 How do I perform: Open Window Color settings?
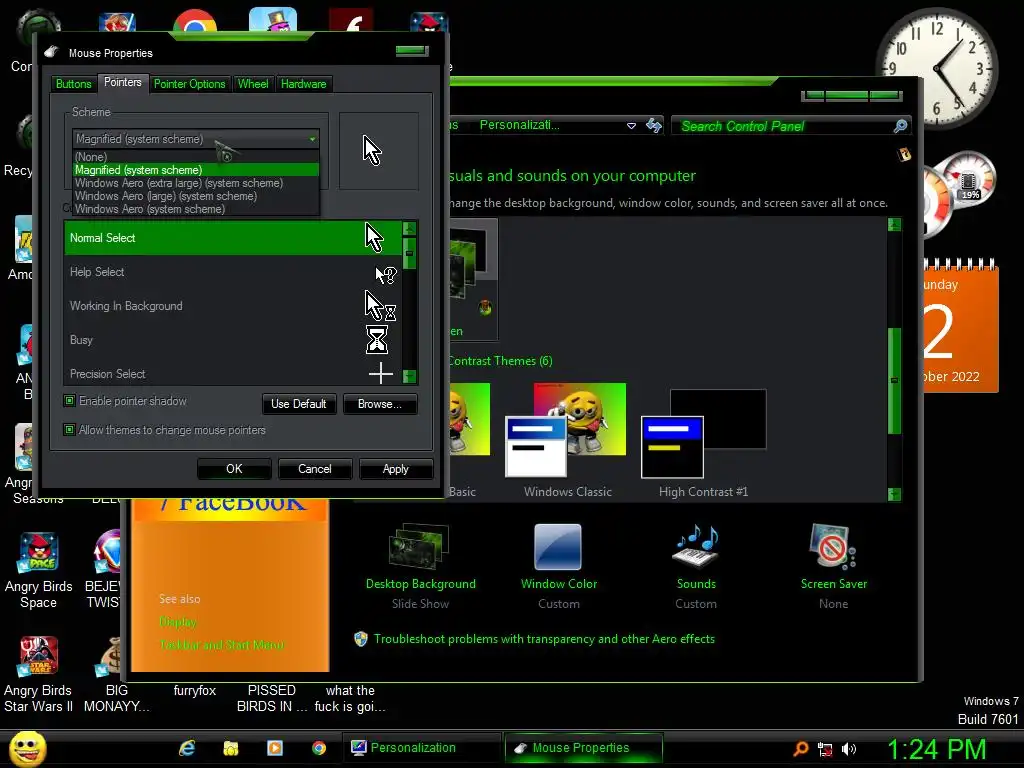[x=558, y=566]
